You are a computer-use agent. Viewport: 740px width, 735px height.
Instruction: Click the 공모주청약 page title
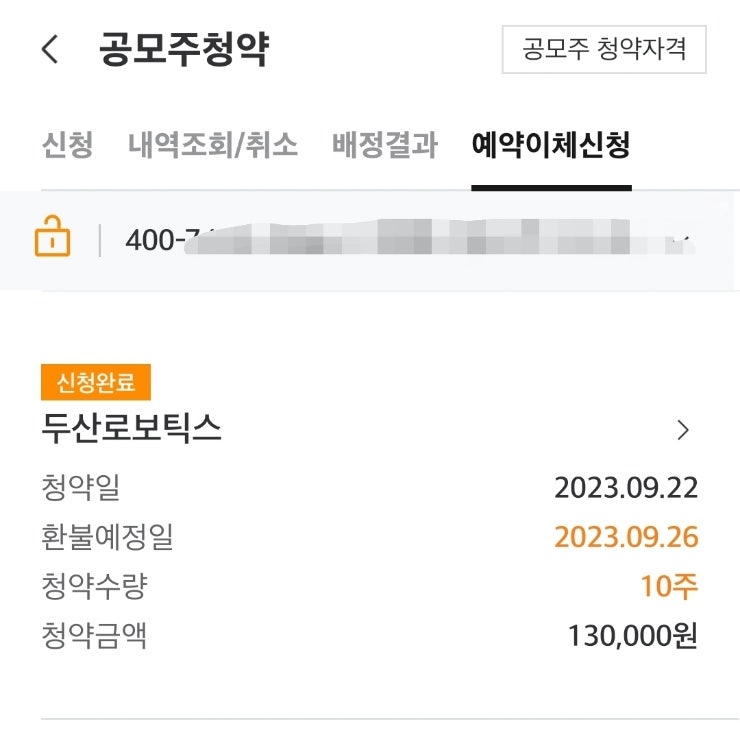(184, 50)
